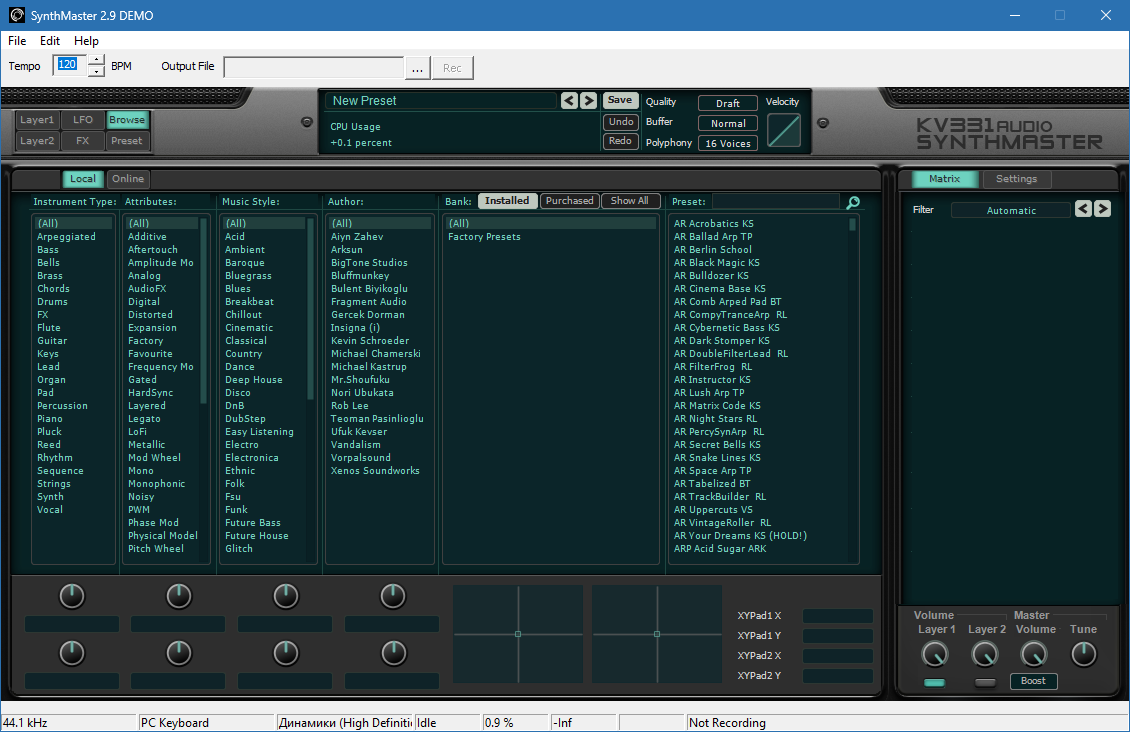
Task: Click the Undo button
Action: tap(620, 122)
